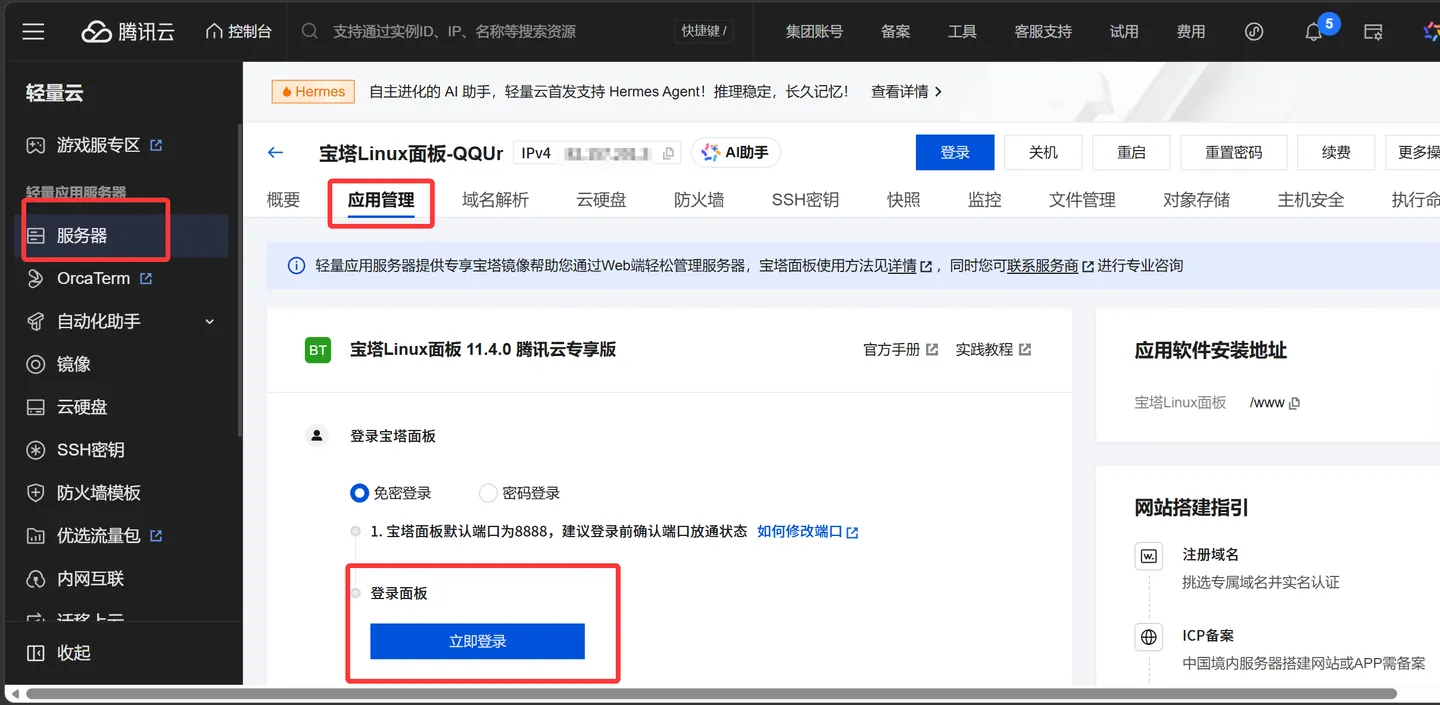The height and width of the screenshot is (705, 1440).
Task: Switch to the 云硬盘 tab
Action: pos(601,200)
